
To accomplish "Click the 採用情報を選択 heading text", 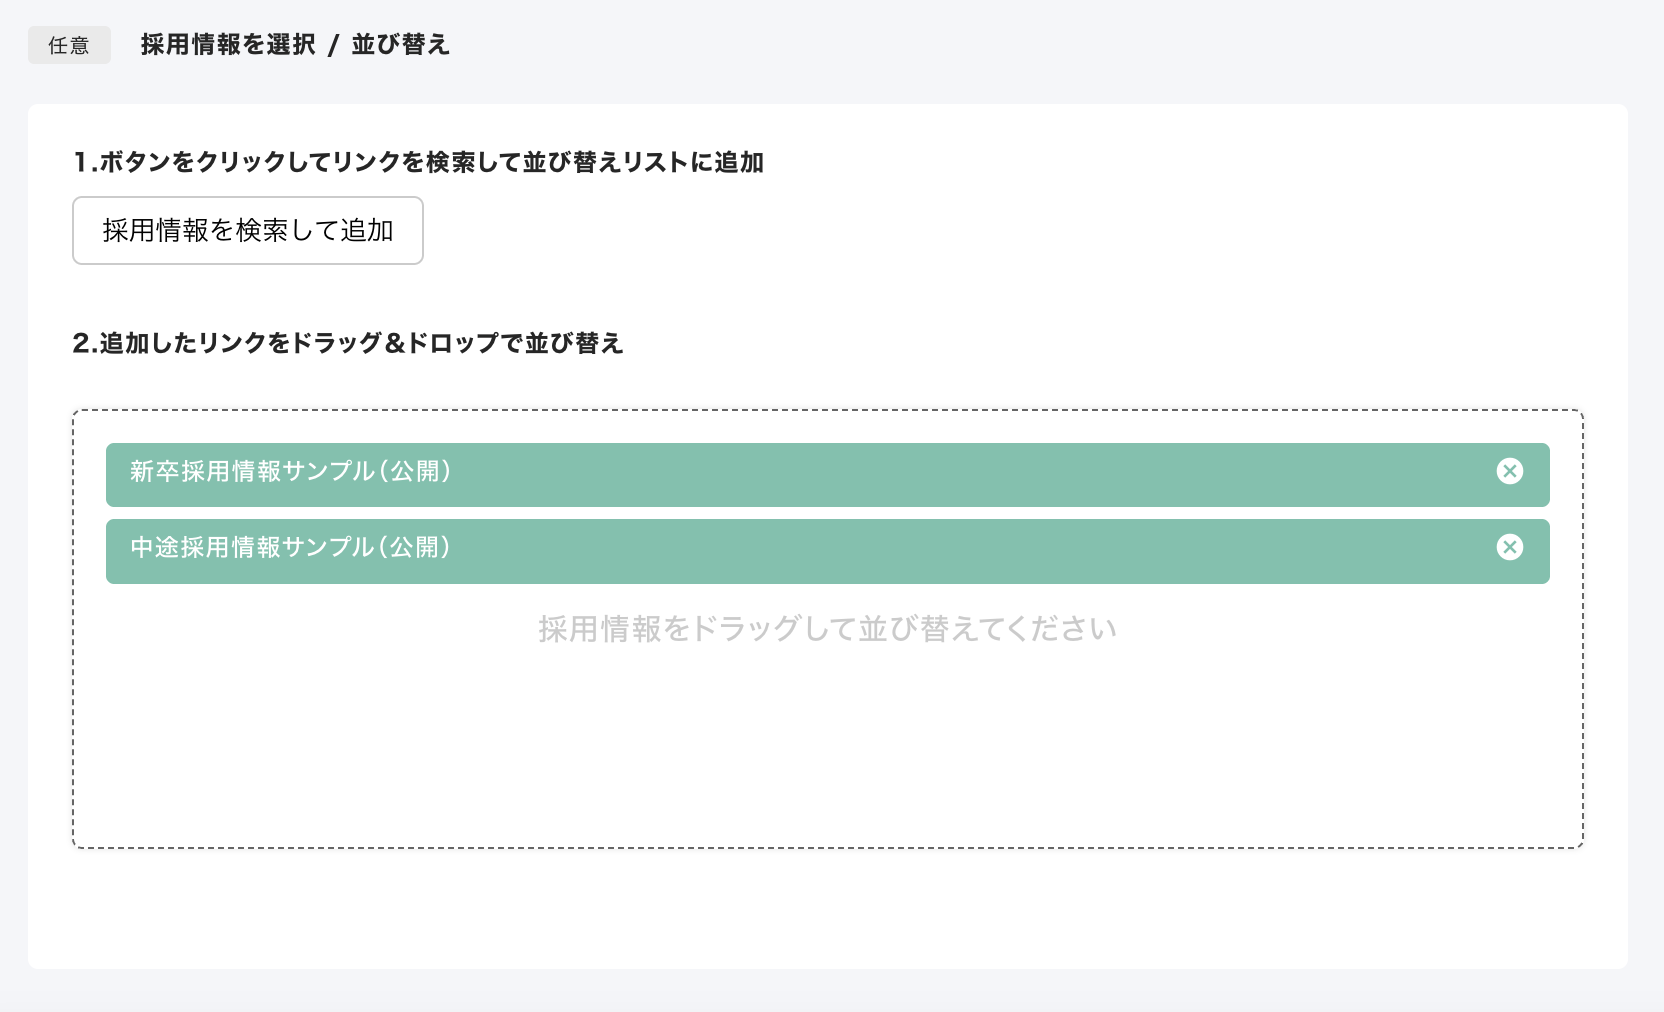I will 228,45.
